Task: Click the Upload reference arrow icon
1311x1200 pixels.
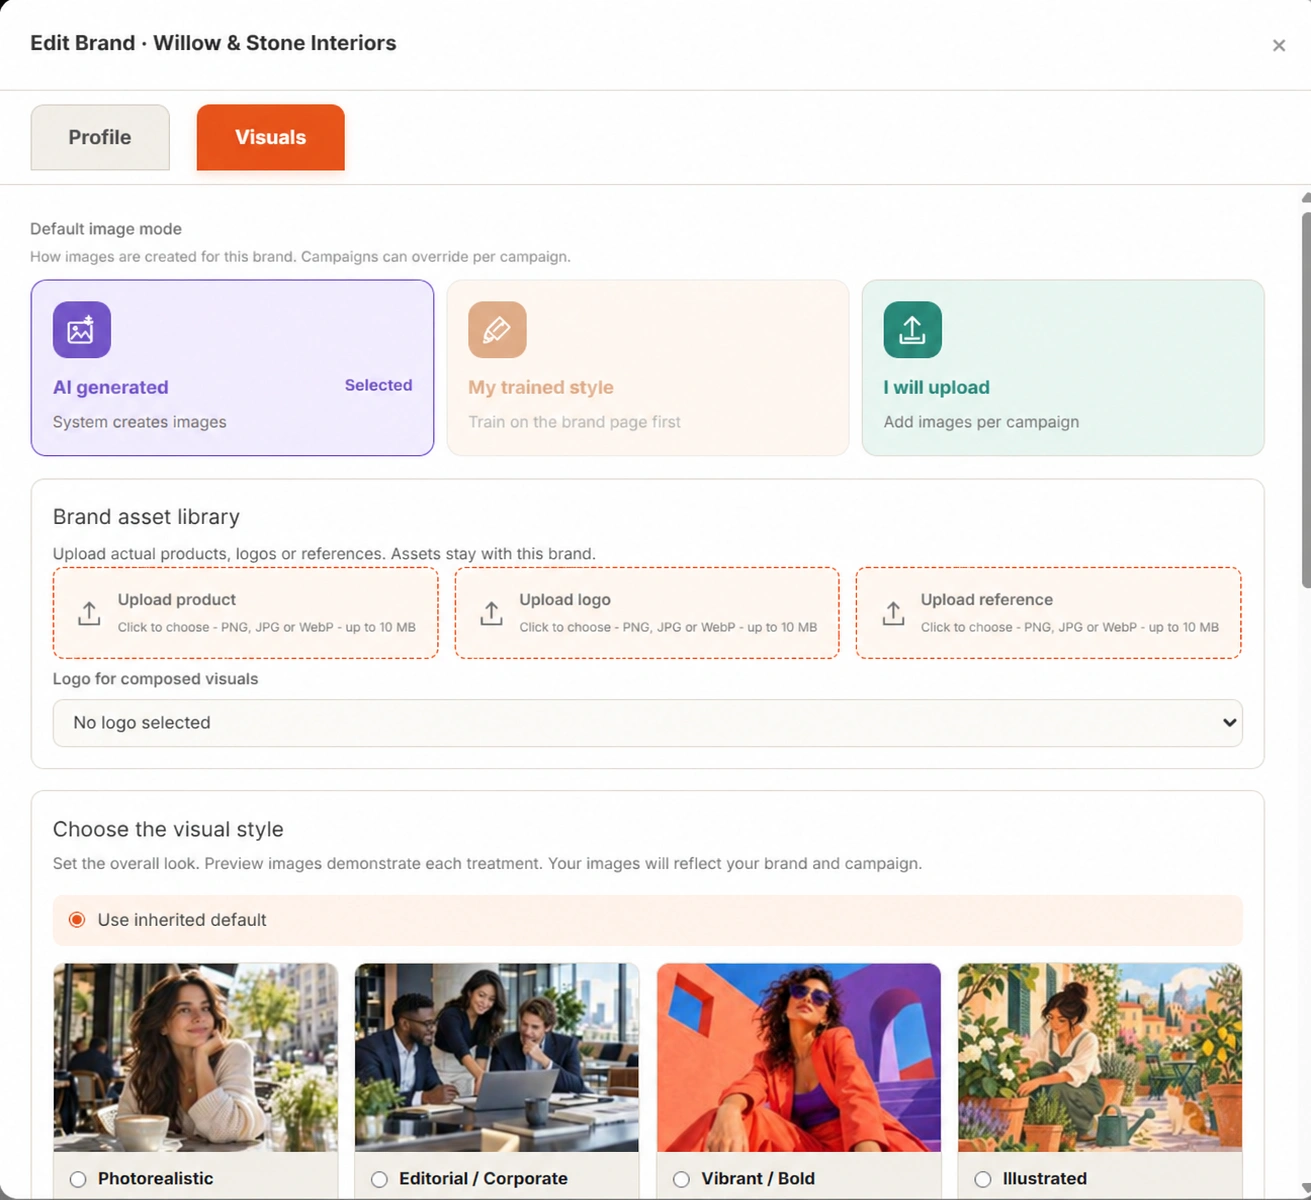Action: click(893, 613)
